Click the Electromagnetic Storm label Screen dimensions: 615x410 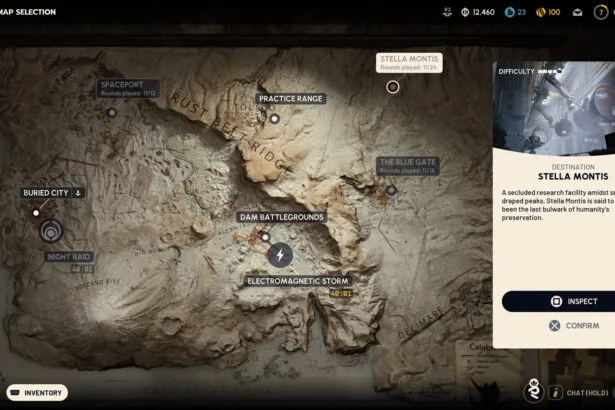[x=298, y=281]
